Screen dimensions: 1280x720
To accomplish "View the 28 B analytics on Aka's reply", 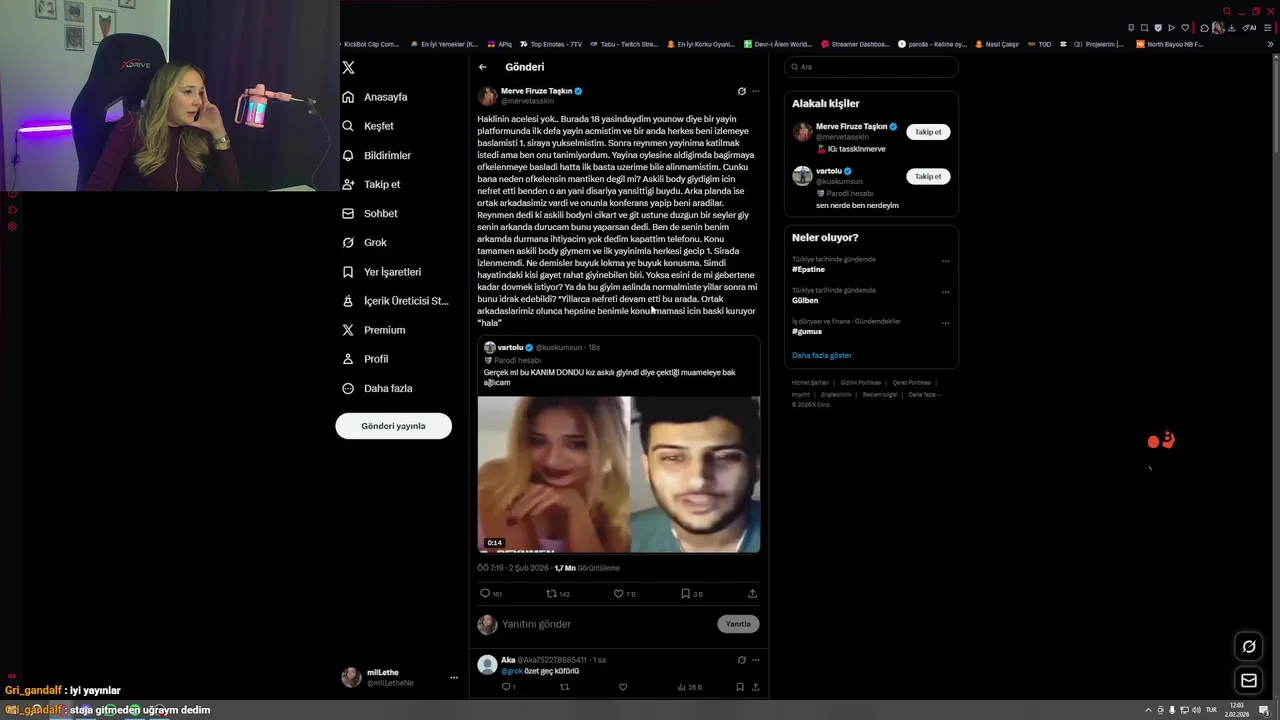I will [690, 687].
